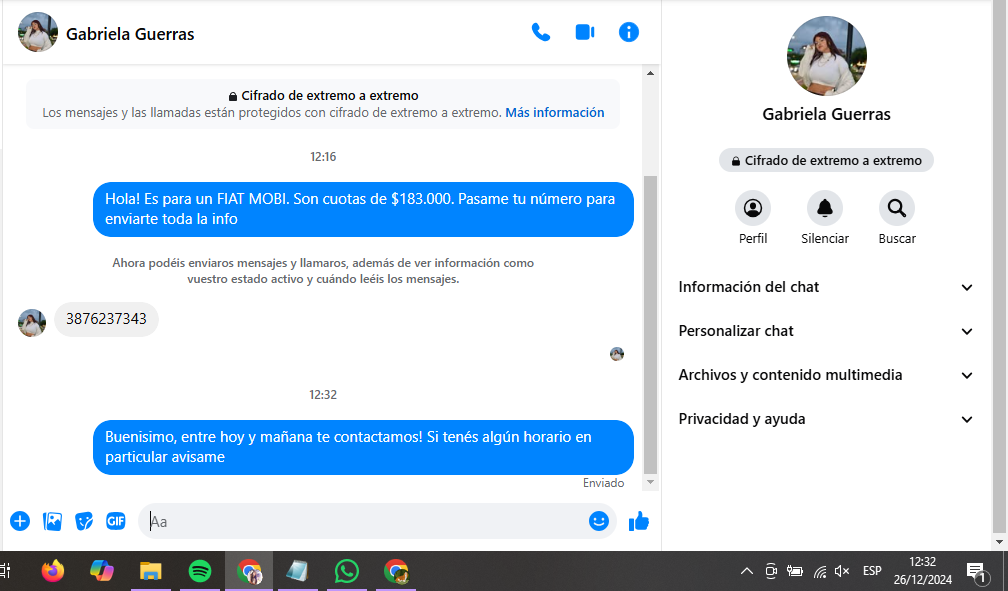Expand Personalizar chat section
Viewport: 1008px width, 591px height.
(826, 331)
